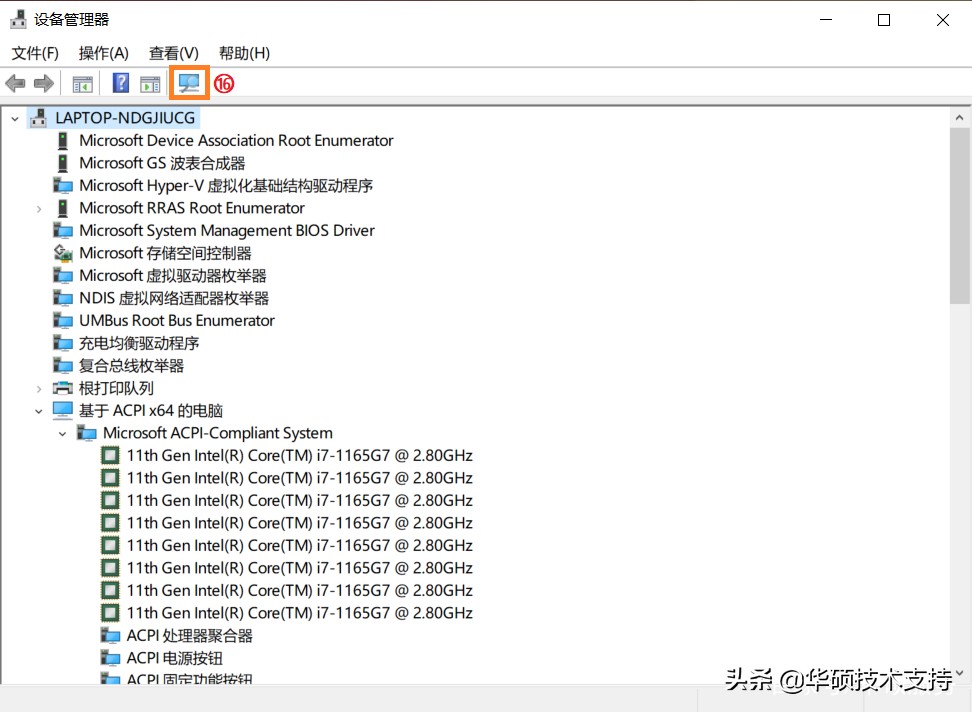Select ACPI 处理器聚合器 entry
Viewport: 972px width, 712px height.
(x=190, y=635)
